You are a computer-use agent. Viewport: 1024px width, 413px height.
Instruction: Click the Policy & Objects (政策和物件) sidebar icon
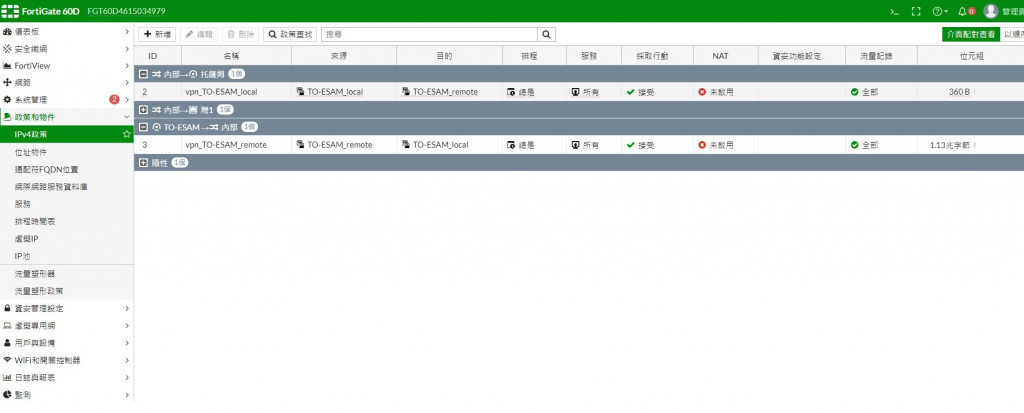[7, 117]
